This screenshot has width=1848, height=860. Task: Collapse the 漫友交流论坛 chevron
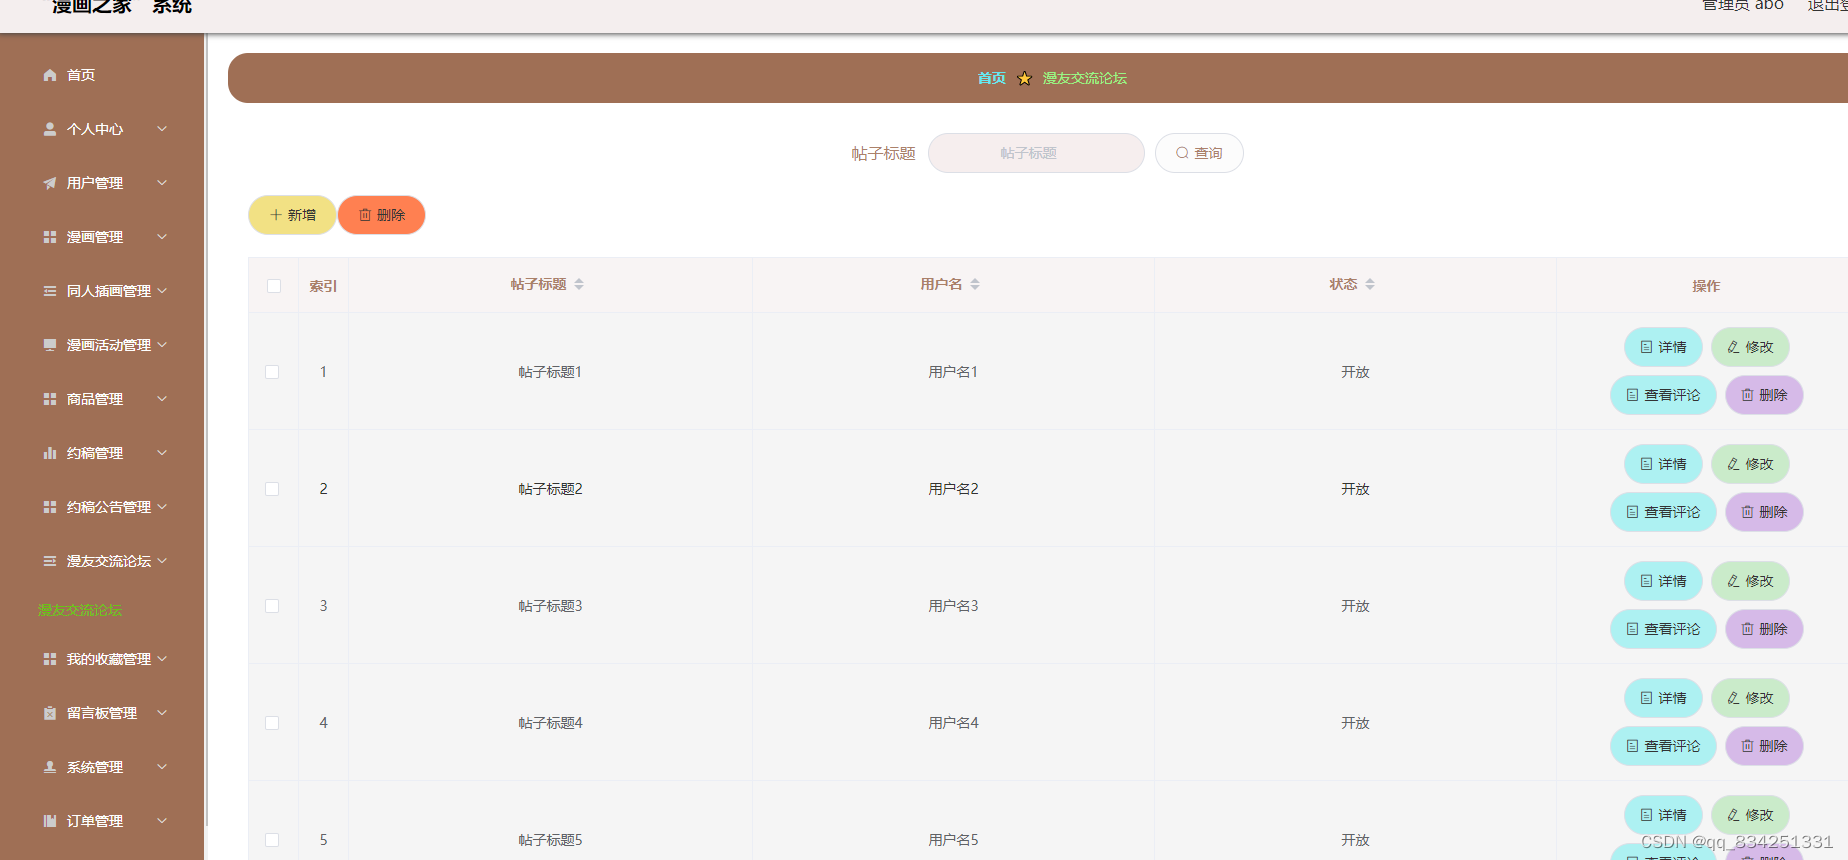click(x=162, y=561)
